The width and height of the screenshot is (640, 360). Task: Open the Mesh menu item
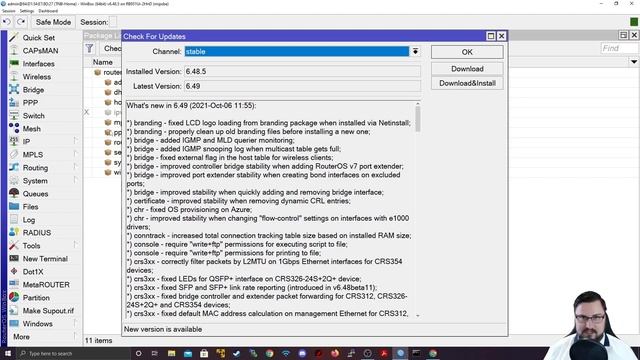click(x=31, y=129)
